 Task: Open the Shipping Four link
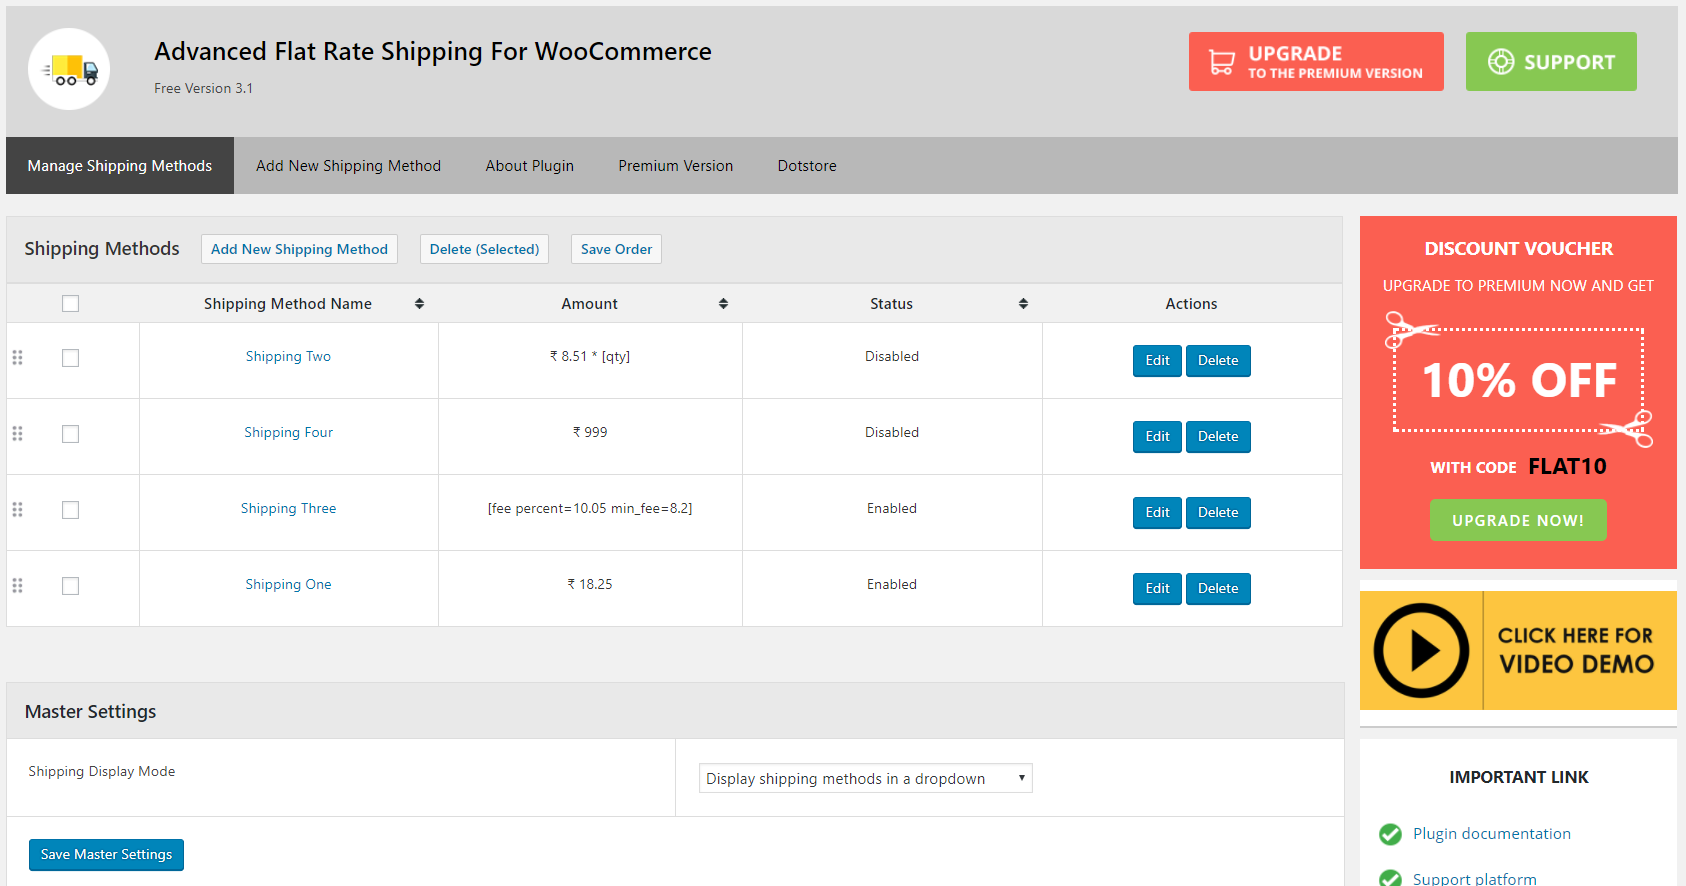point(288,432)
